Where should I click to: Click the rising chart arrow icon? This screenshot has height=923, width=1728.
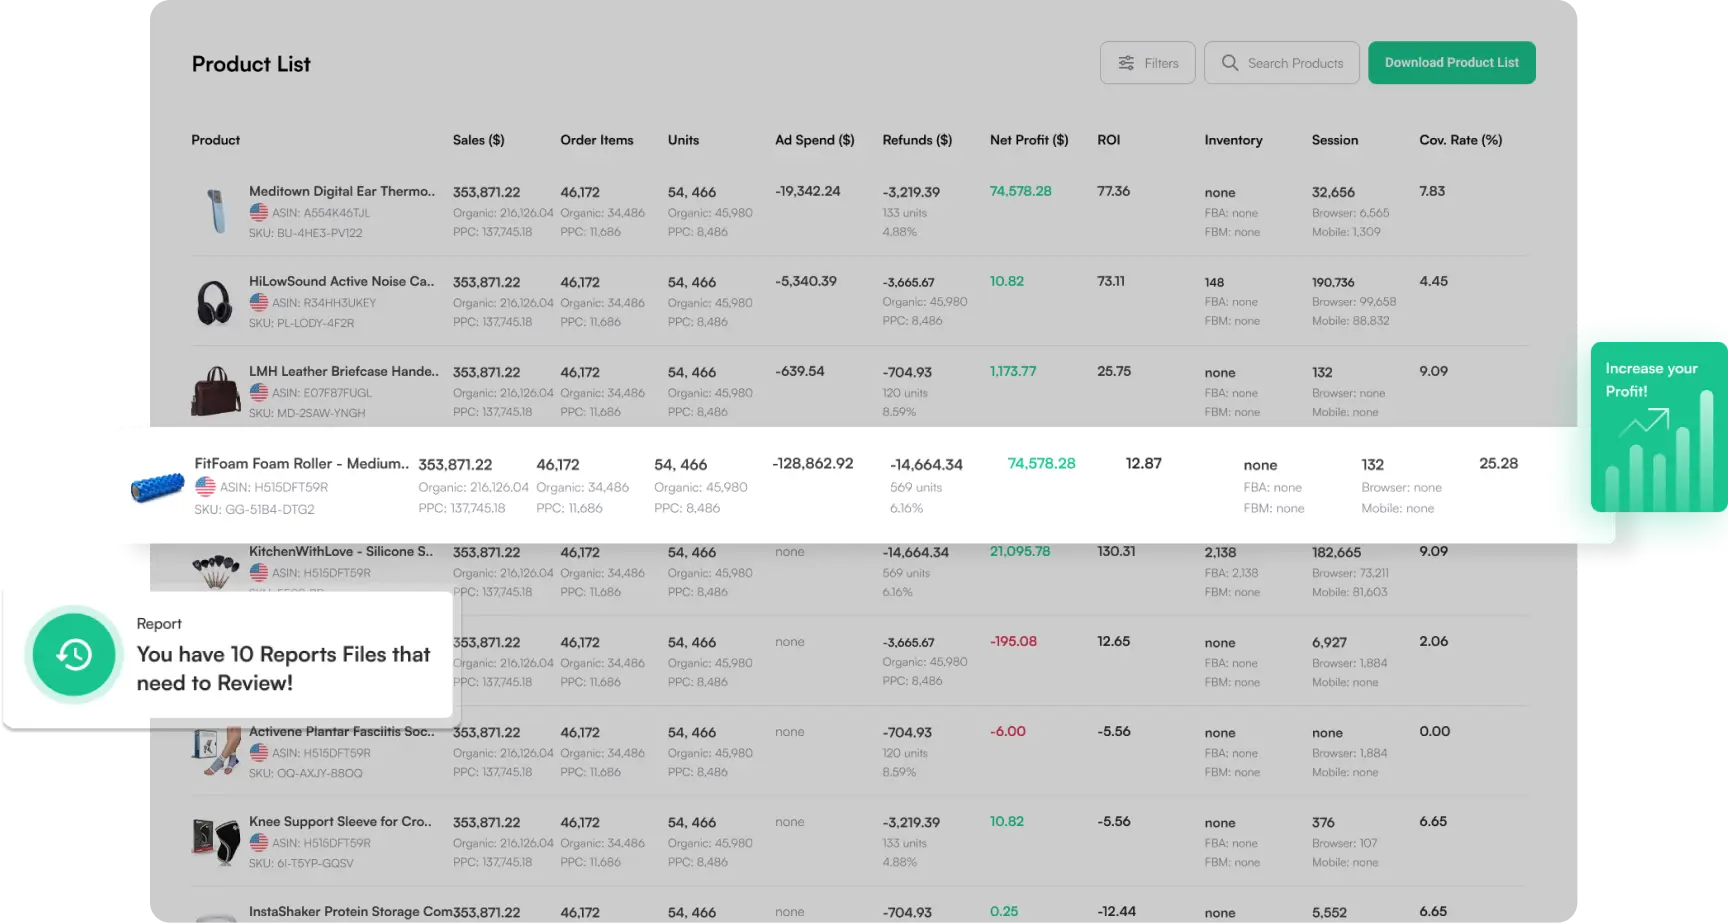pyautogui.click(x=1644, y=423)
